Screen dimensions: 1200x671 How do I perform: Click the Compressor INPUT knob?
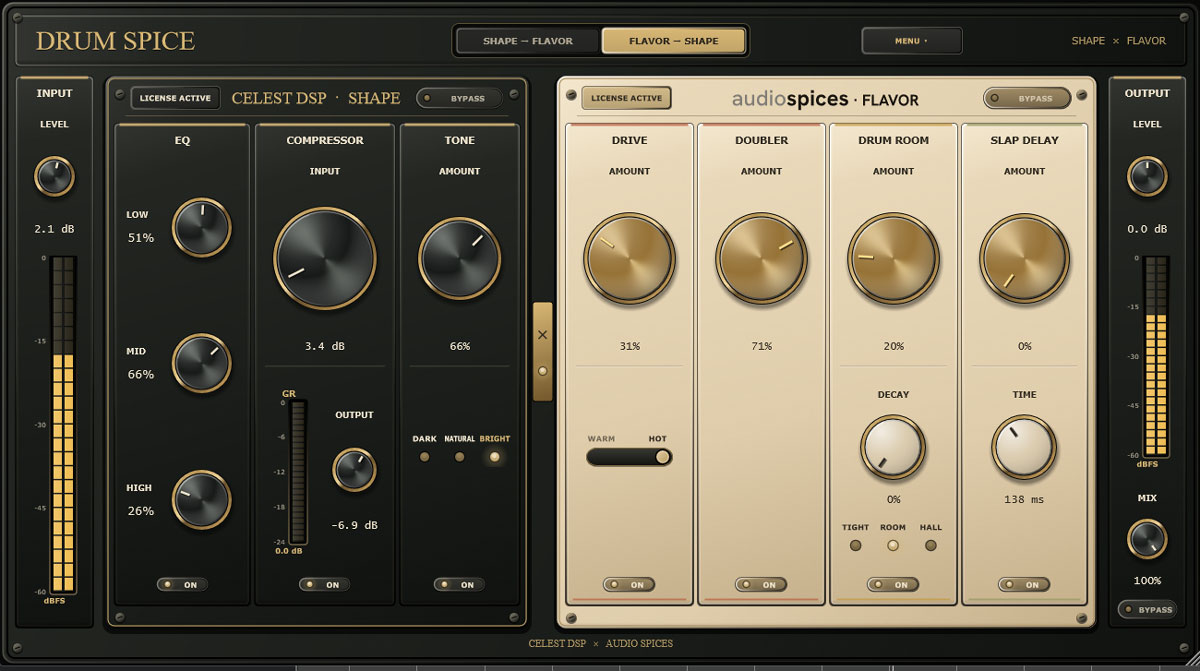(325, 259)
